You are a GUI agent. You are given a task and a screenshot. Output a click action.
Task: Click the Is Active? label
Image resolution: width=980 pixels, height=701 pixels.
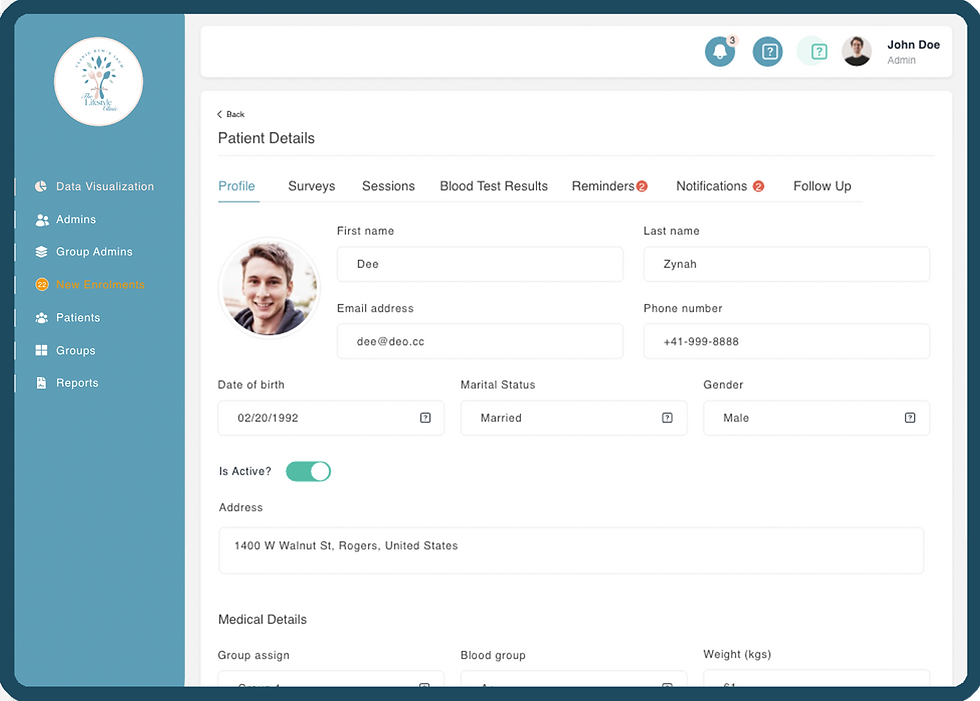tap(245, 471)
